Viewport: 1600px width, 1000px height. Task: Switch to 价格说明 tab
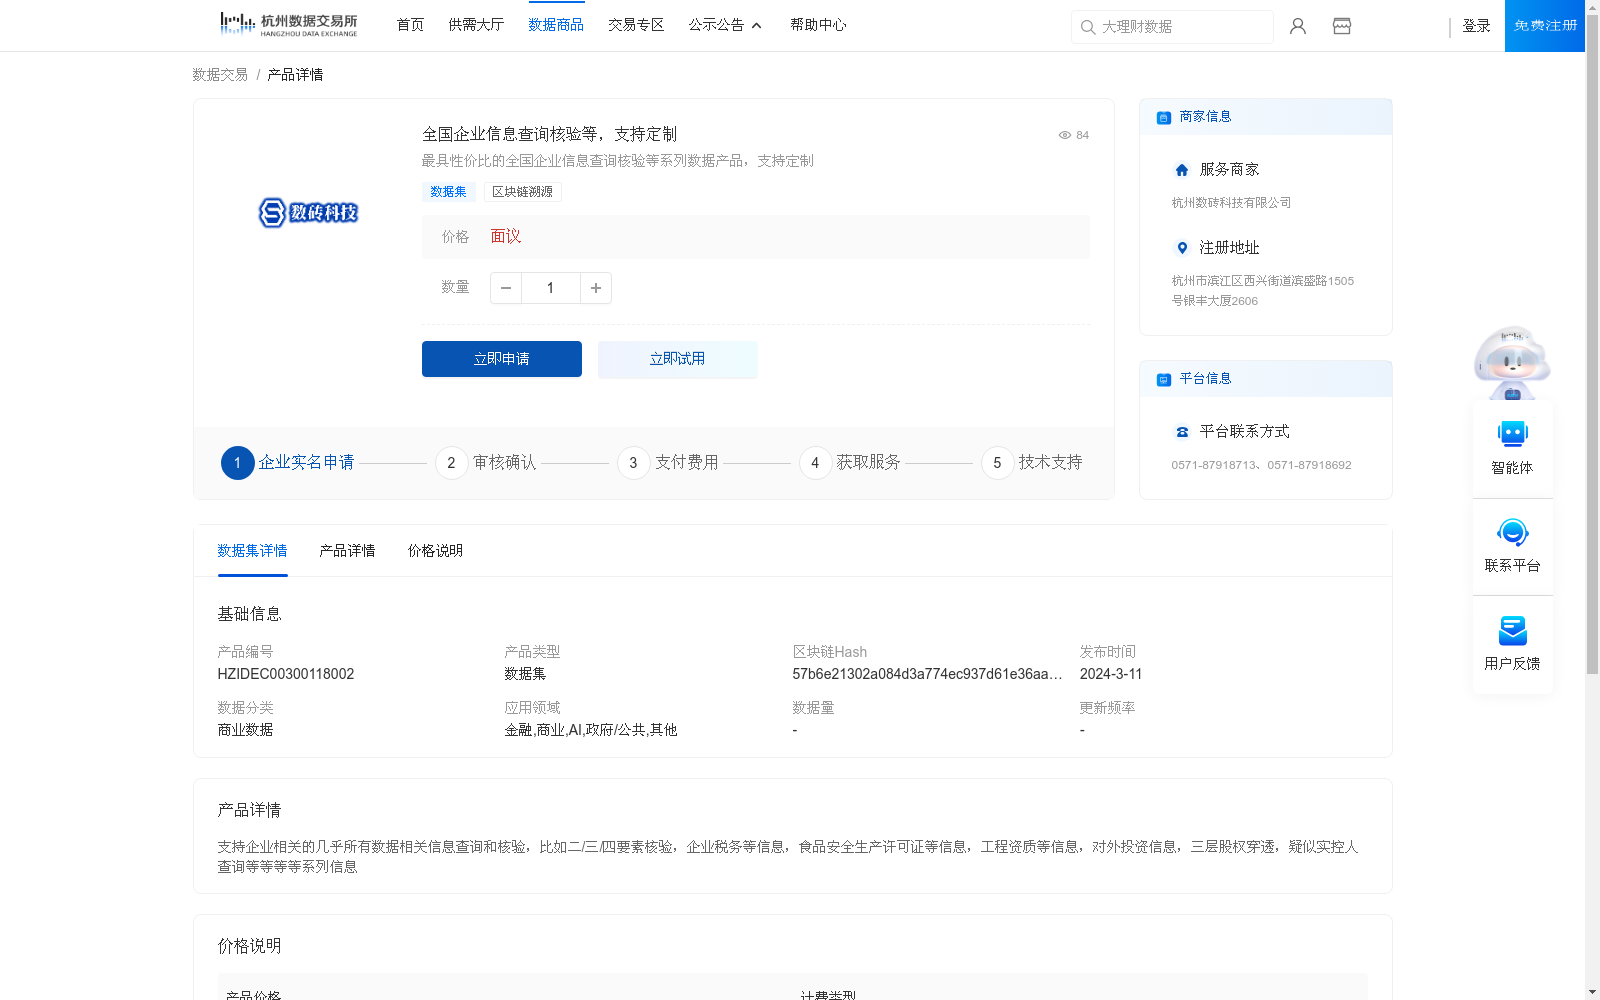coord(435,551)
